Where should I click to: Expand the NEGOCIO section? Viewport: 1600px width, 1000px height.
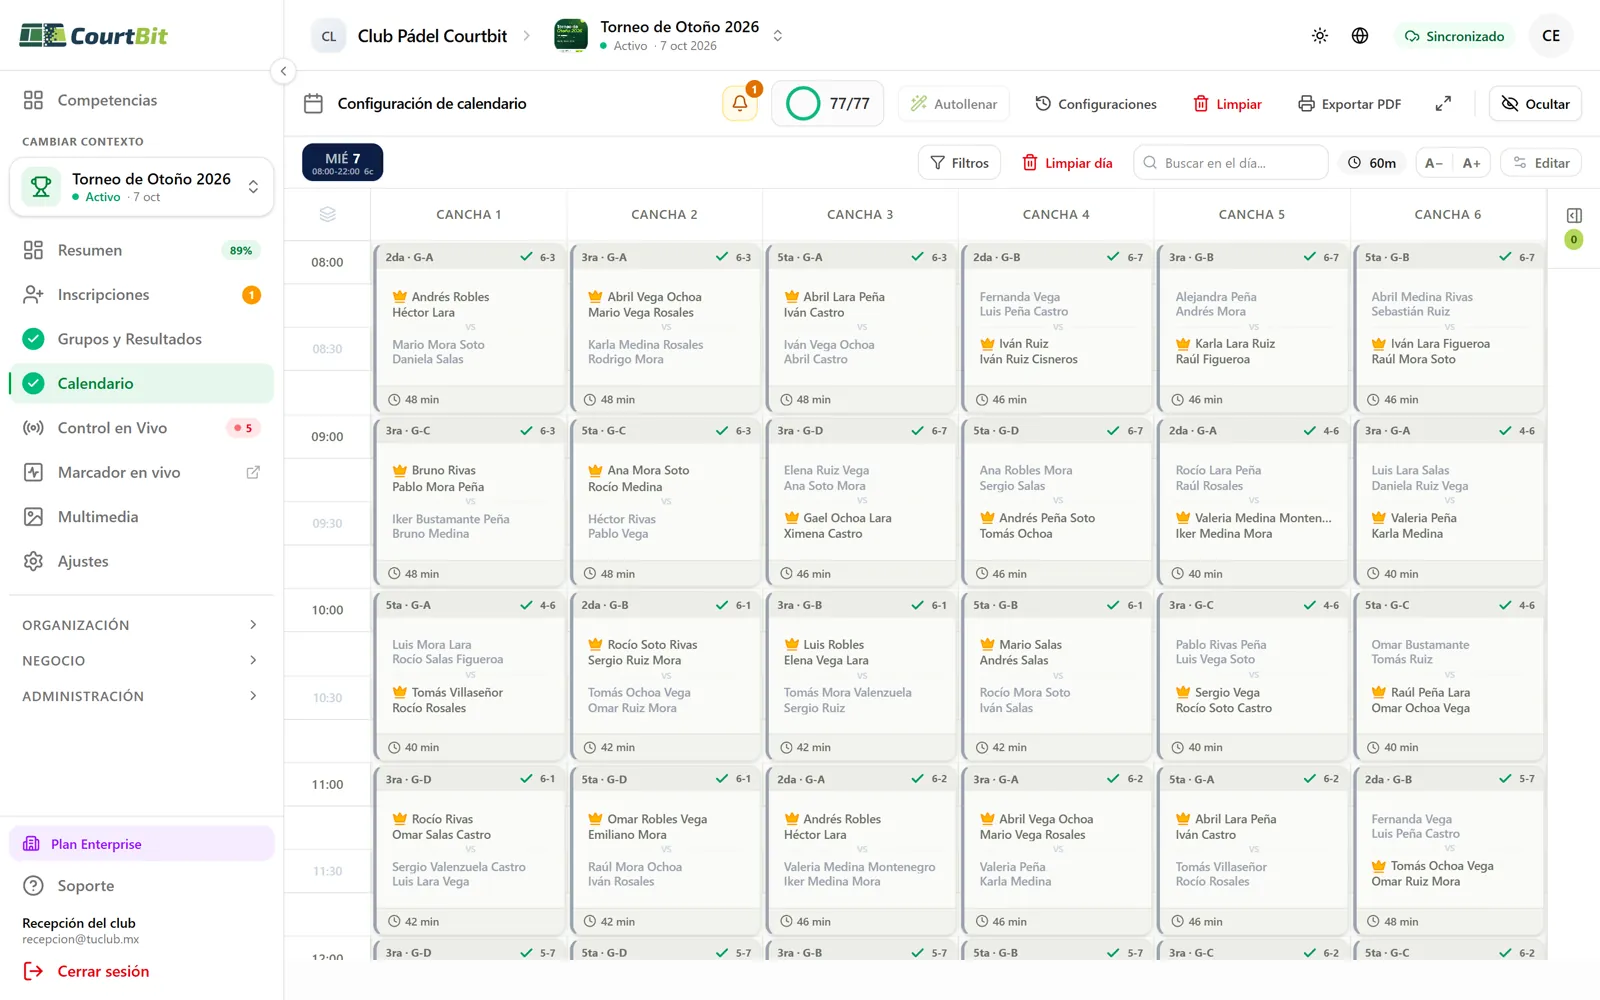(x=141, y=661)
